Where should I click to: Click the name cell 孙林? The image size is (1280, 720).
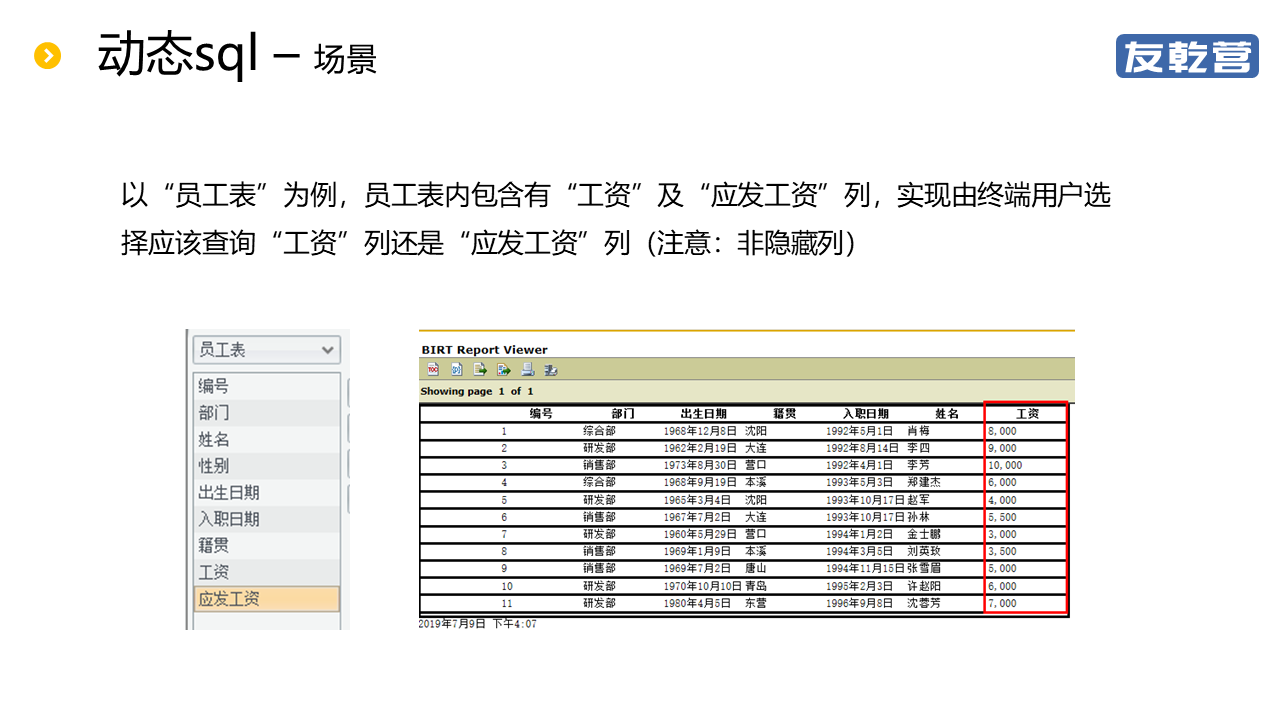pyautogui.click(x=918, y=517)
